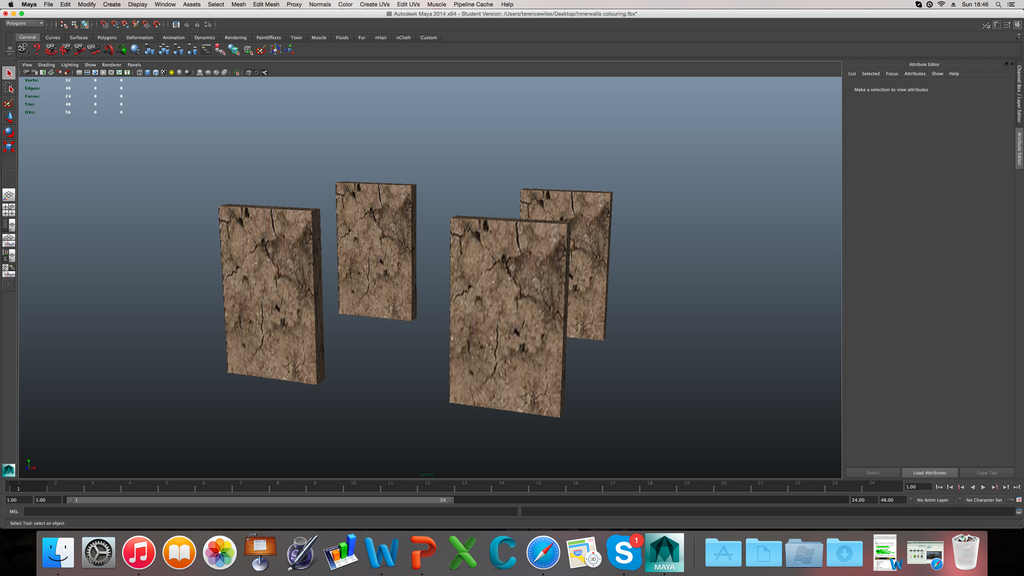Click the Select button in Attribute Editor
This screenshot has height=576, width=1024.
(x=873, y=473)
